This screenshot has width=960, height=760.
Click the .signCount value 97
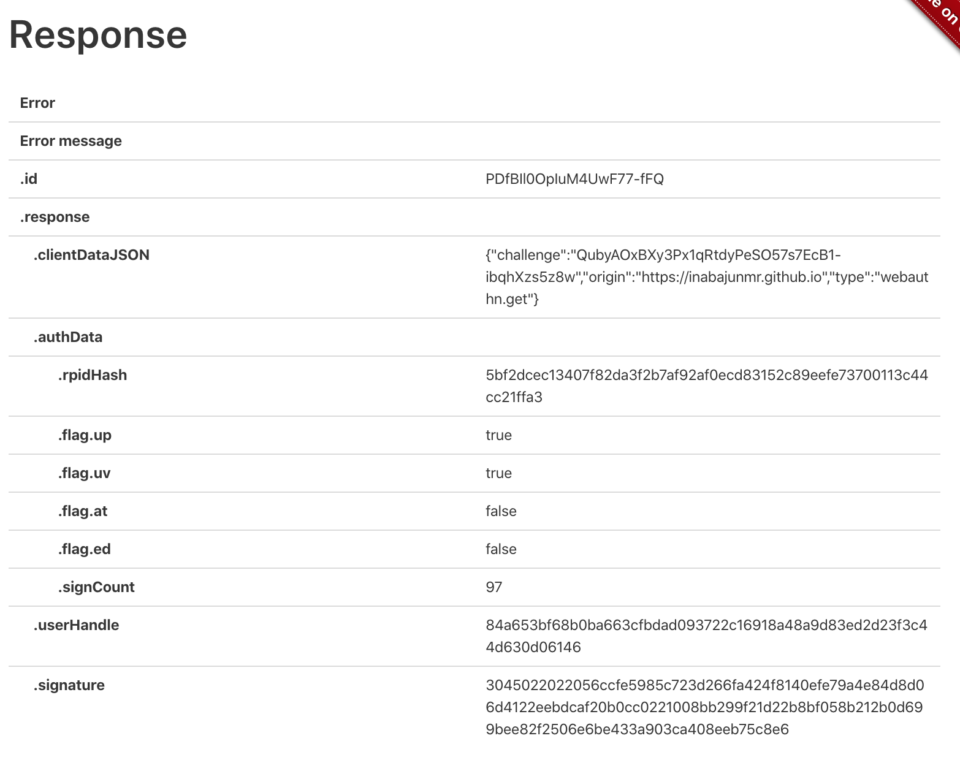click(494, 587)
